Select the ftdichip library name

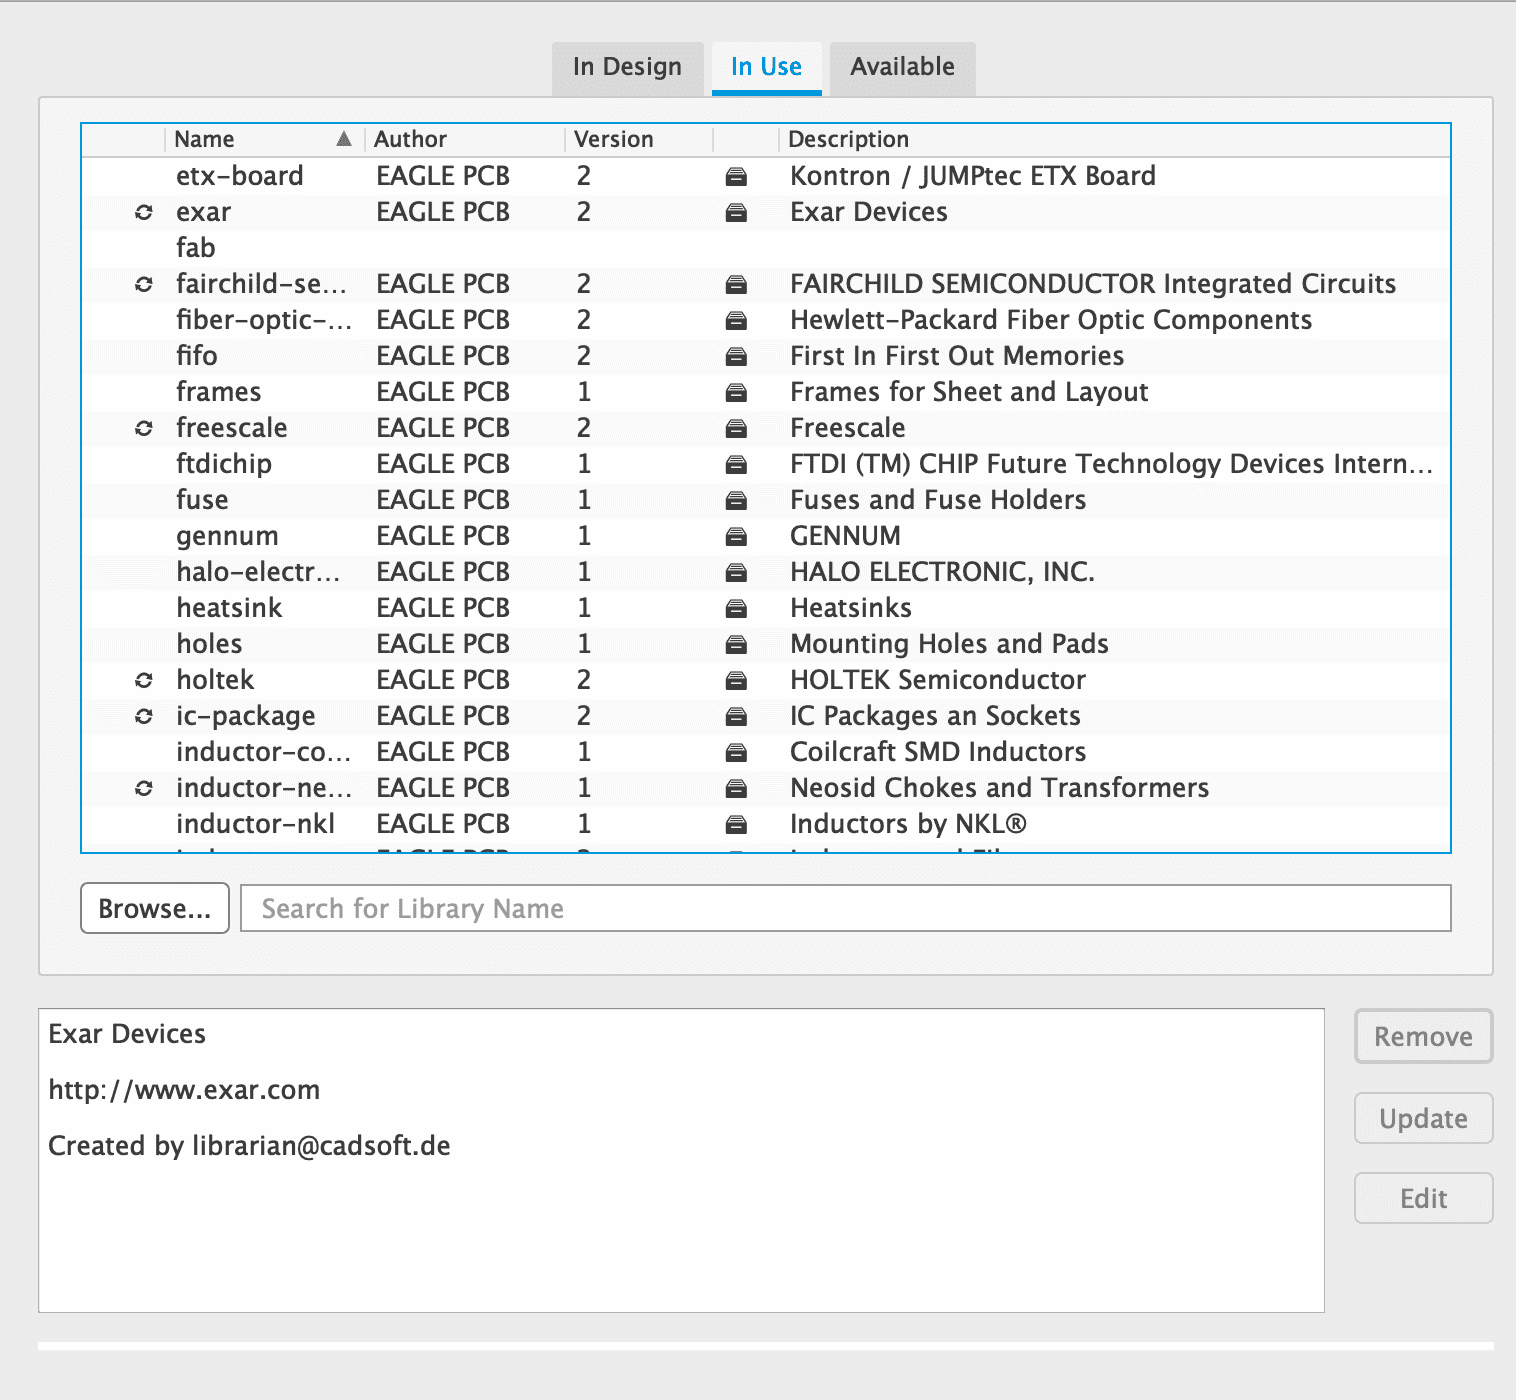[224, 464]
